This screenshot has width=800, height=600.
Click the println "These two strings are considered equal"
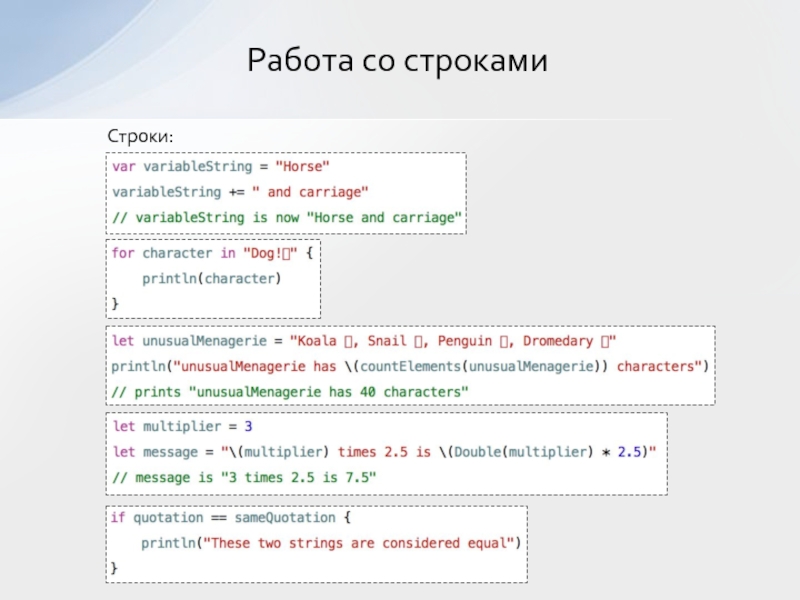(x=331, y=543)
